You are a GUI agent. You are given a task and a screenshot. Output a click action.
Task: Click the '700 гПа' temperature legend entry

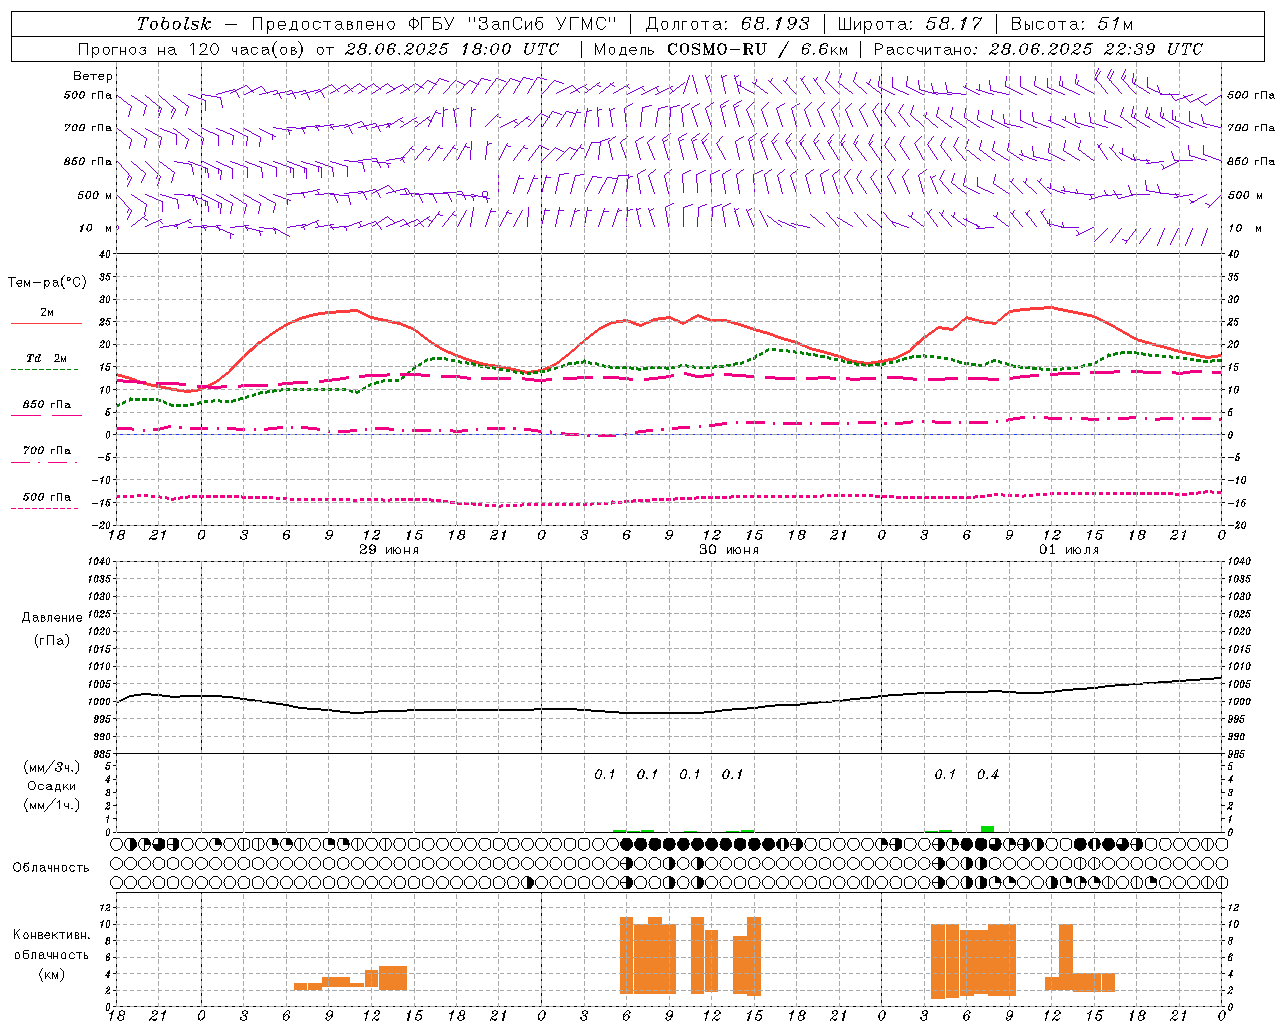pos(47,455)
